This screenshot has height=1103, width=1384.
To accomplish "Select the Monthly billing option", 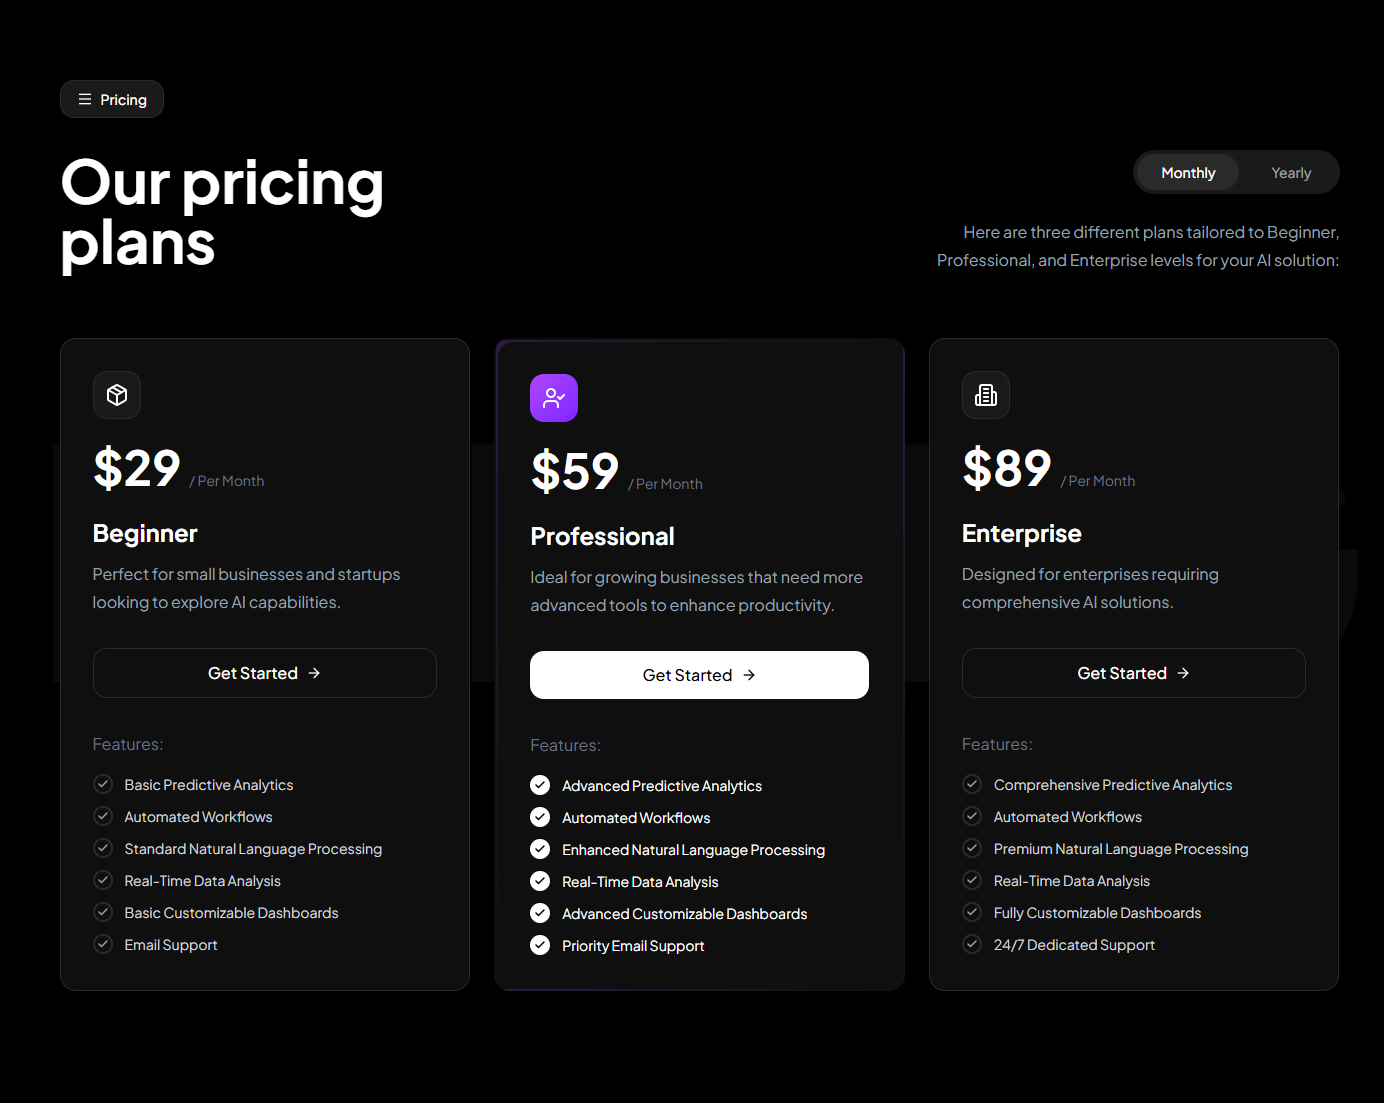I will point(1188,173).
